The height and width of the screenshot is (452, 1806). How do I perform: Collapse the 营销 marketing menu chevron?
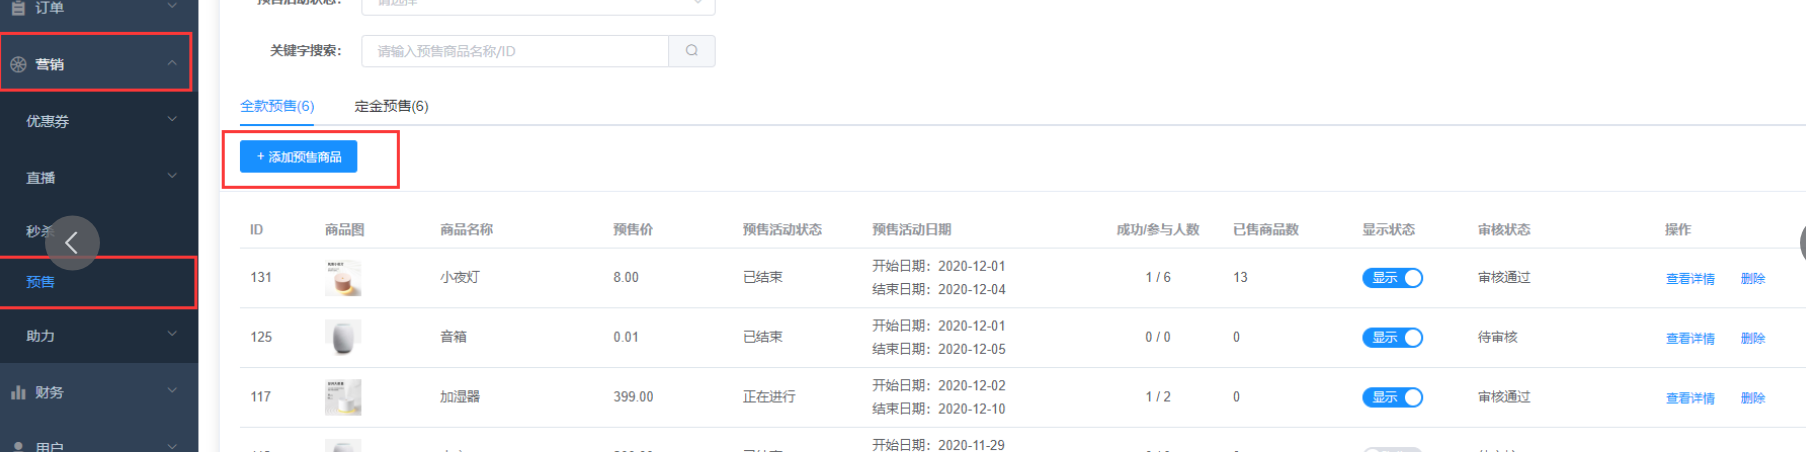coord(172,63)
